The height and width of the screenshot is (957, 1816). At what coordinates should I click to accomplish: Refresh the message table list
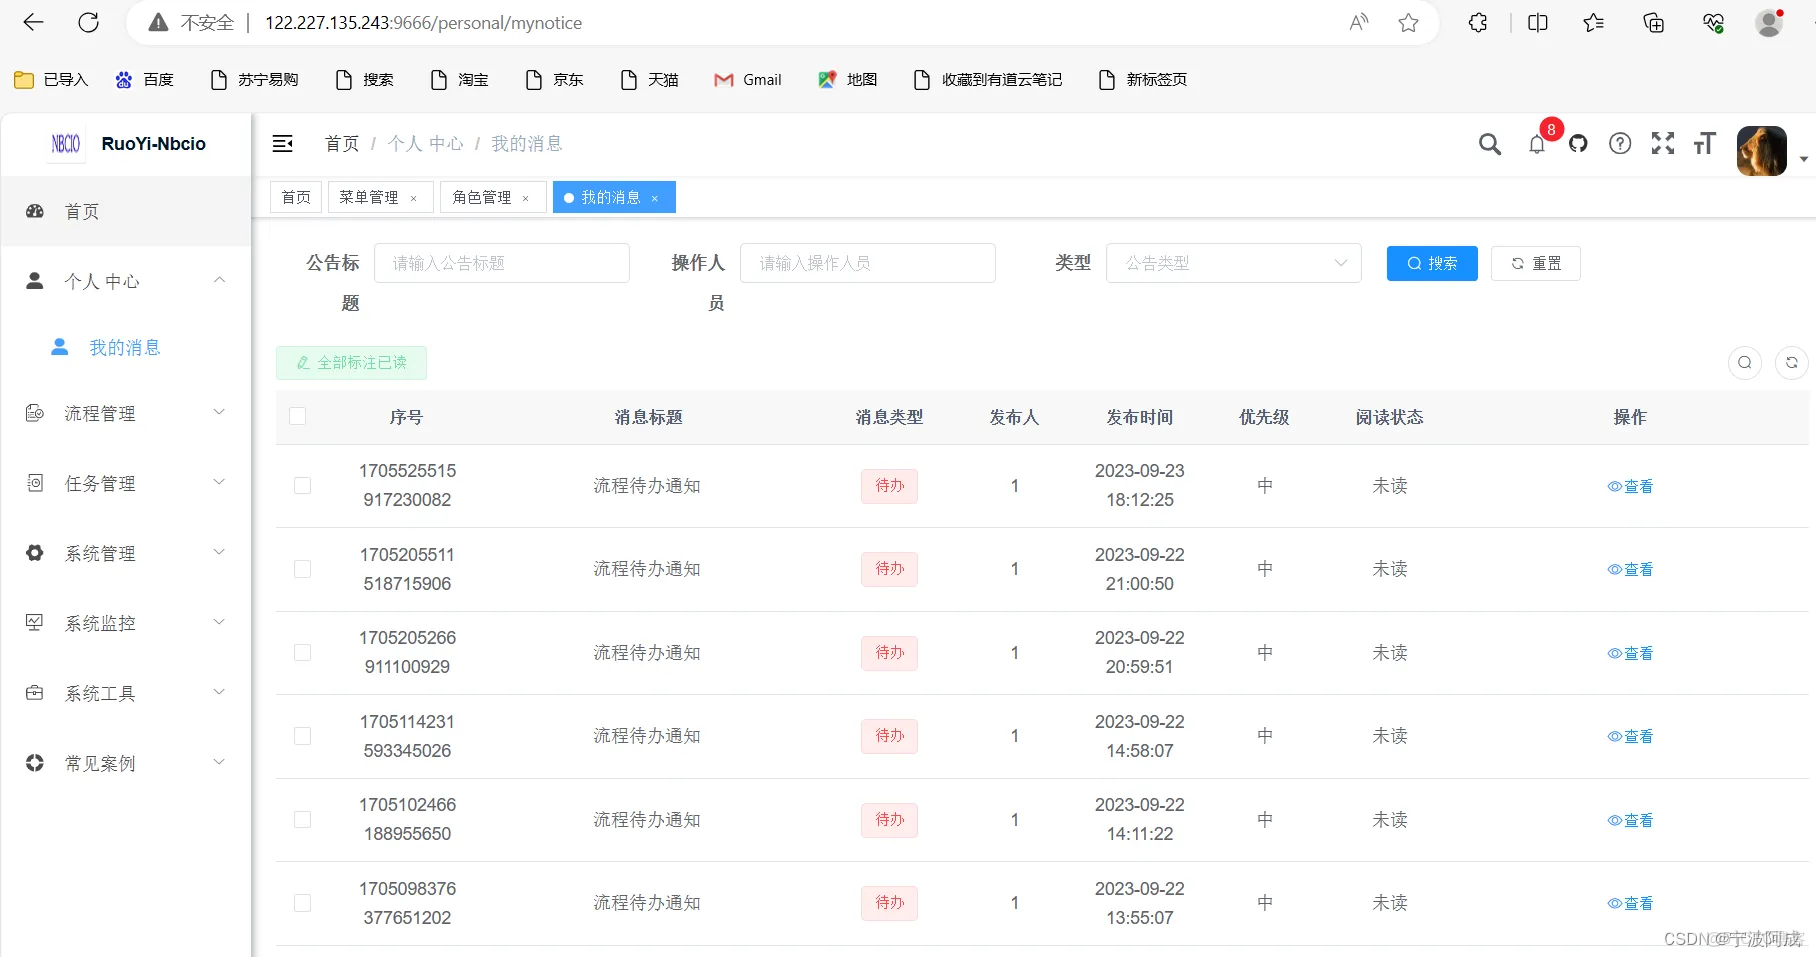(x=1792, y=362)
